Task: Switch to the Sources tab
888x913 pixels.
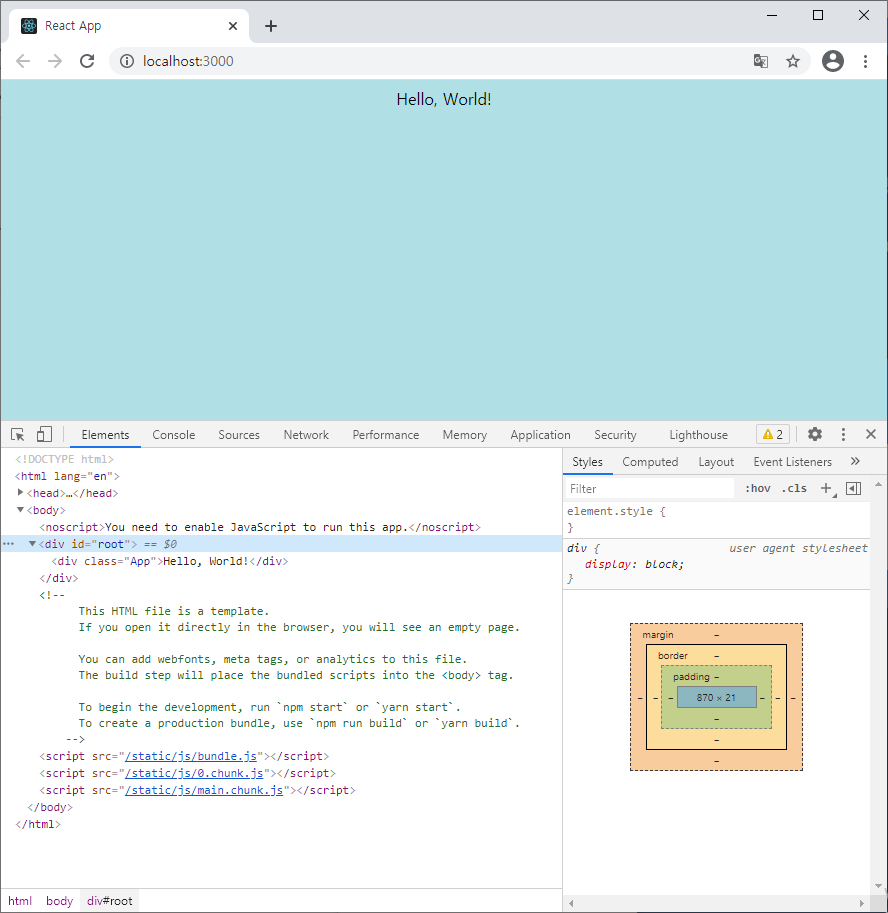Action: 239,435
